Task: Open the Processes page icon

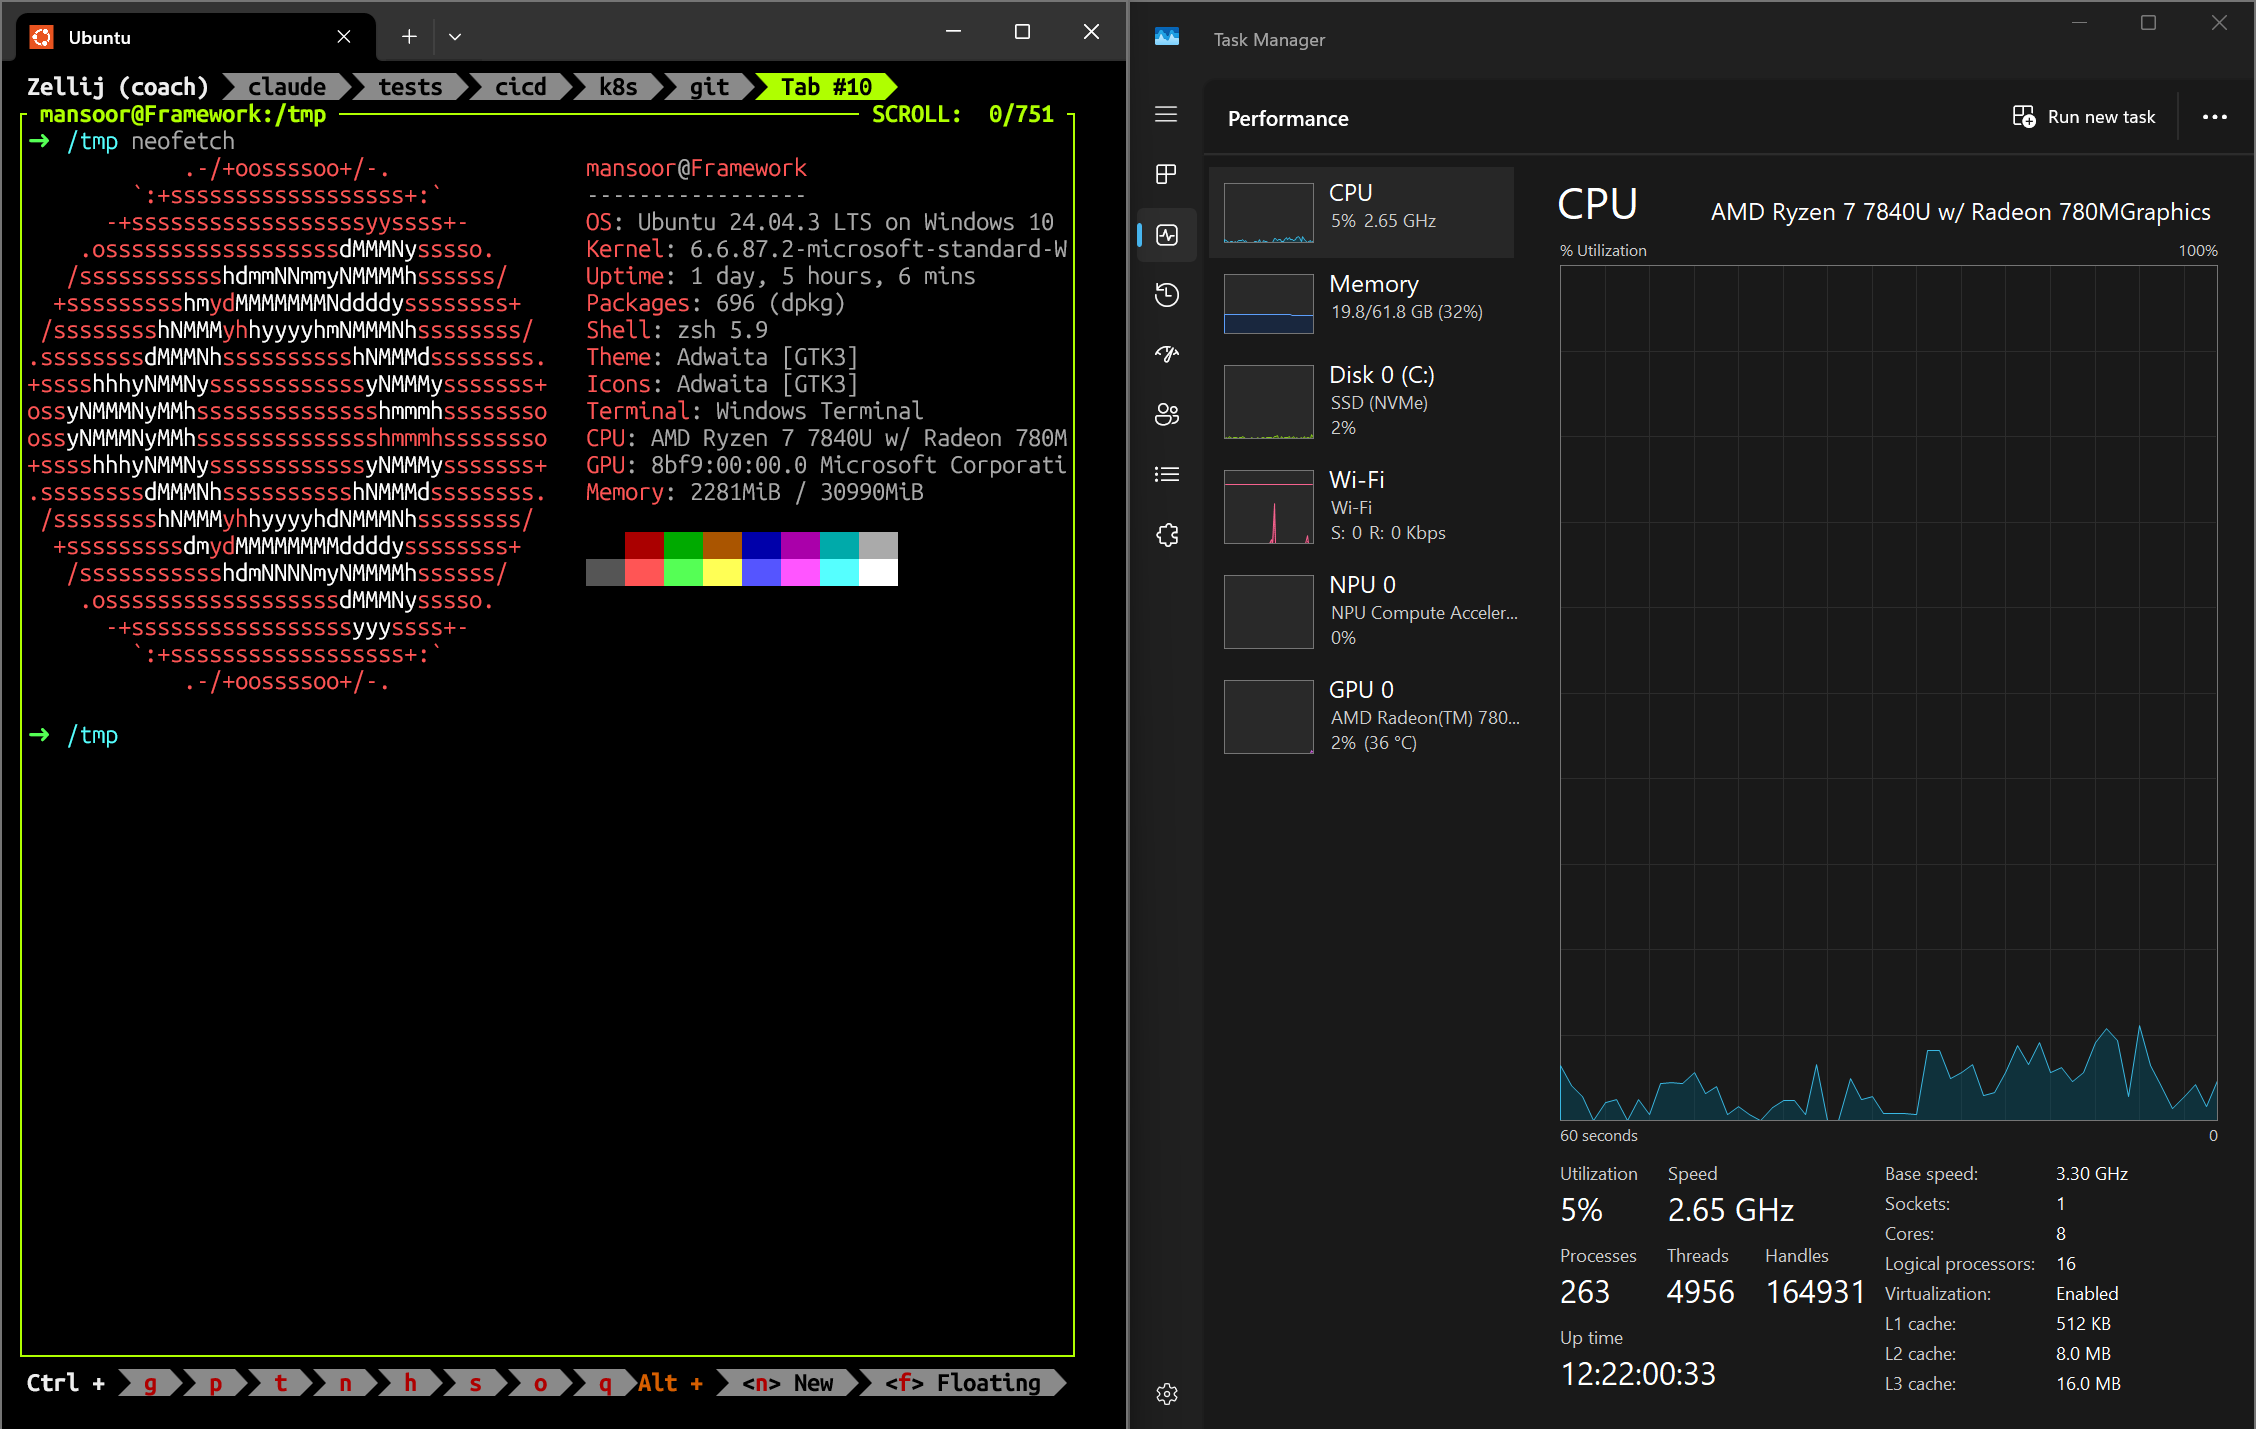Action: [x=1166, y=174]
